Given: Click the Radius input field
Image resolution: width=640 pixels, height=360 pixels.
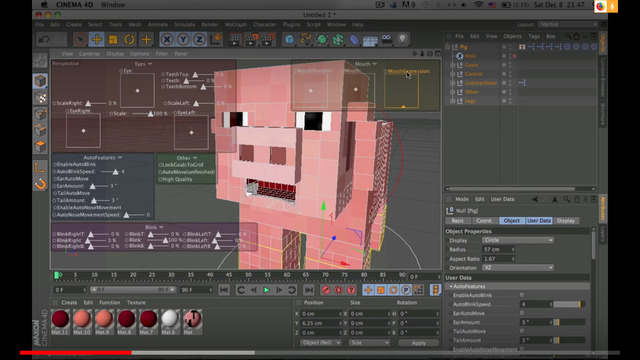Looking at the screenshot, I should (x=498, y=249).
